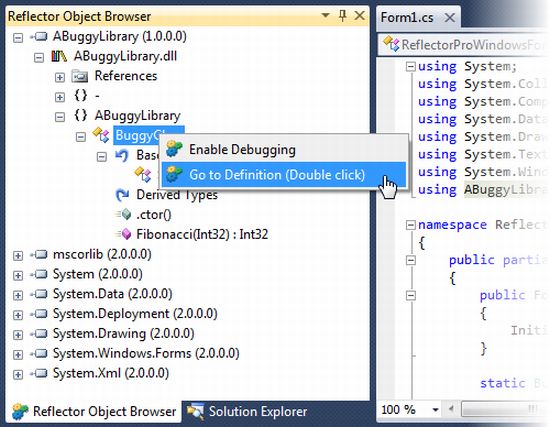Expand the System.Data (2.0.0.0) assembly
This screenshot has width=550, height=427.
(18, 295)
